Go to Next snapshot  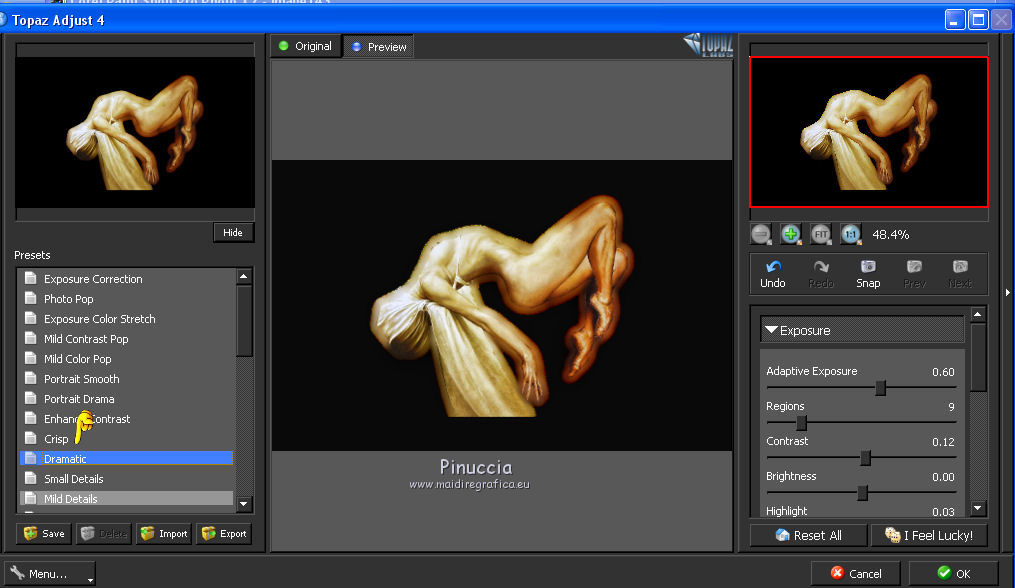point(960,275)
